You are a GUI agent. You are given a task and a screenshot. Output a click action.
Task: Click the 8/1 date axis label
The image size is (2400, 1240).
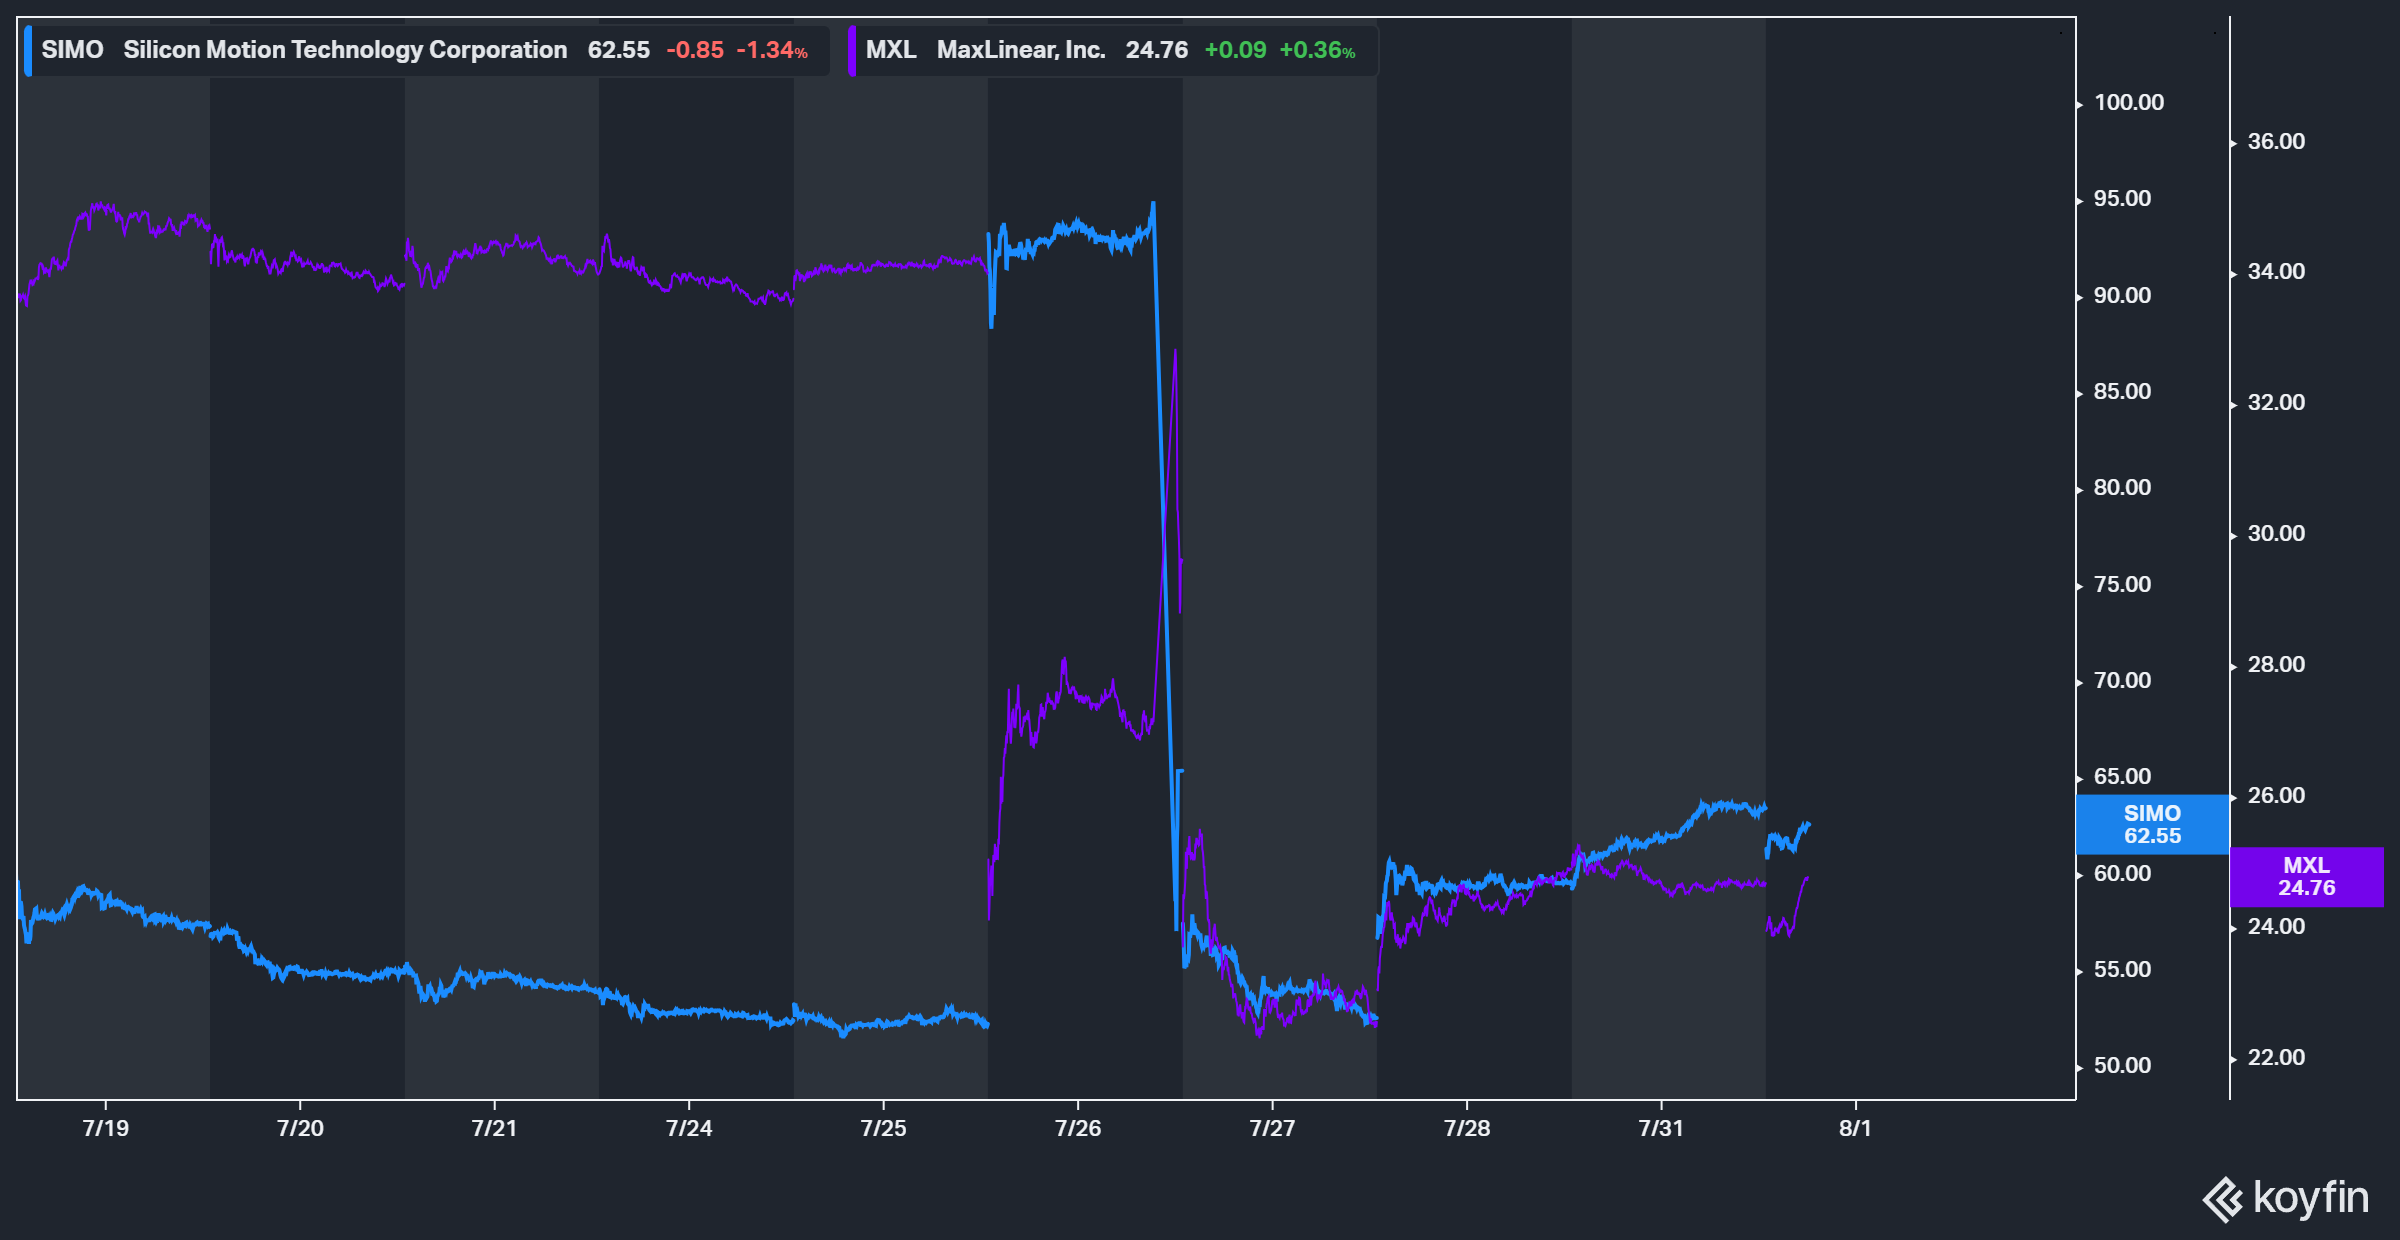(1854, 1128)
